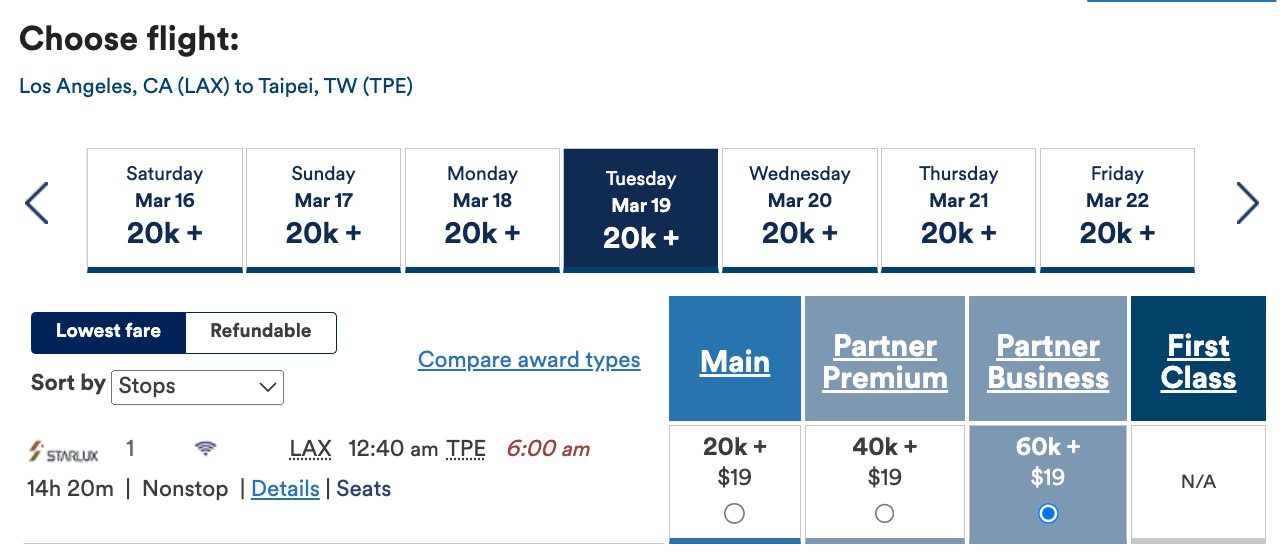1288x554 pixels.
Task: Choose Sunday Mar 17 date tab
Action: coord(323,208)
